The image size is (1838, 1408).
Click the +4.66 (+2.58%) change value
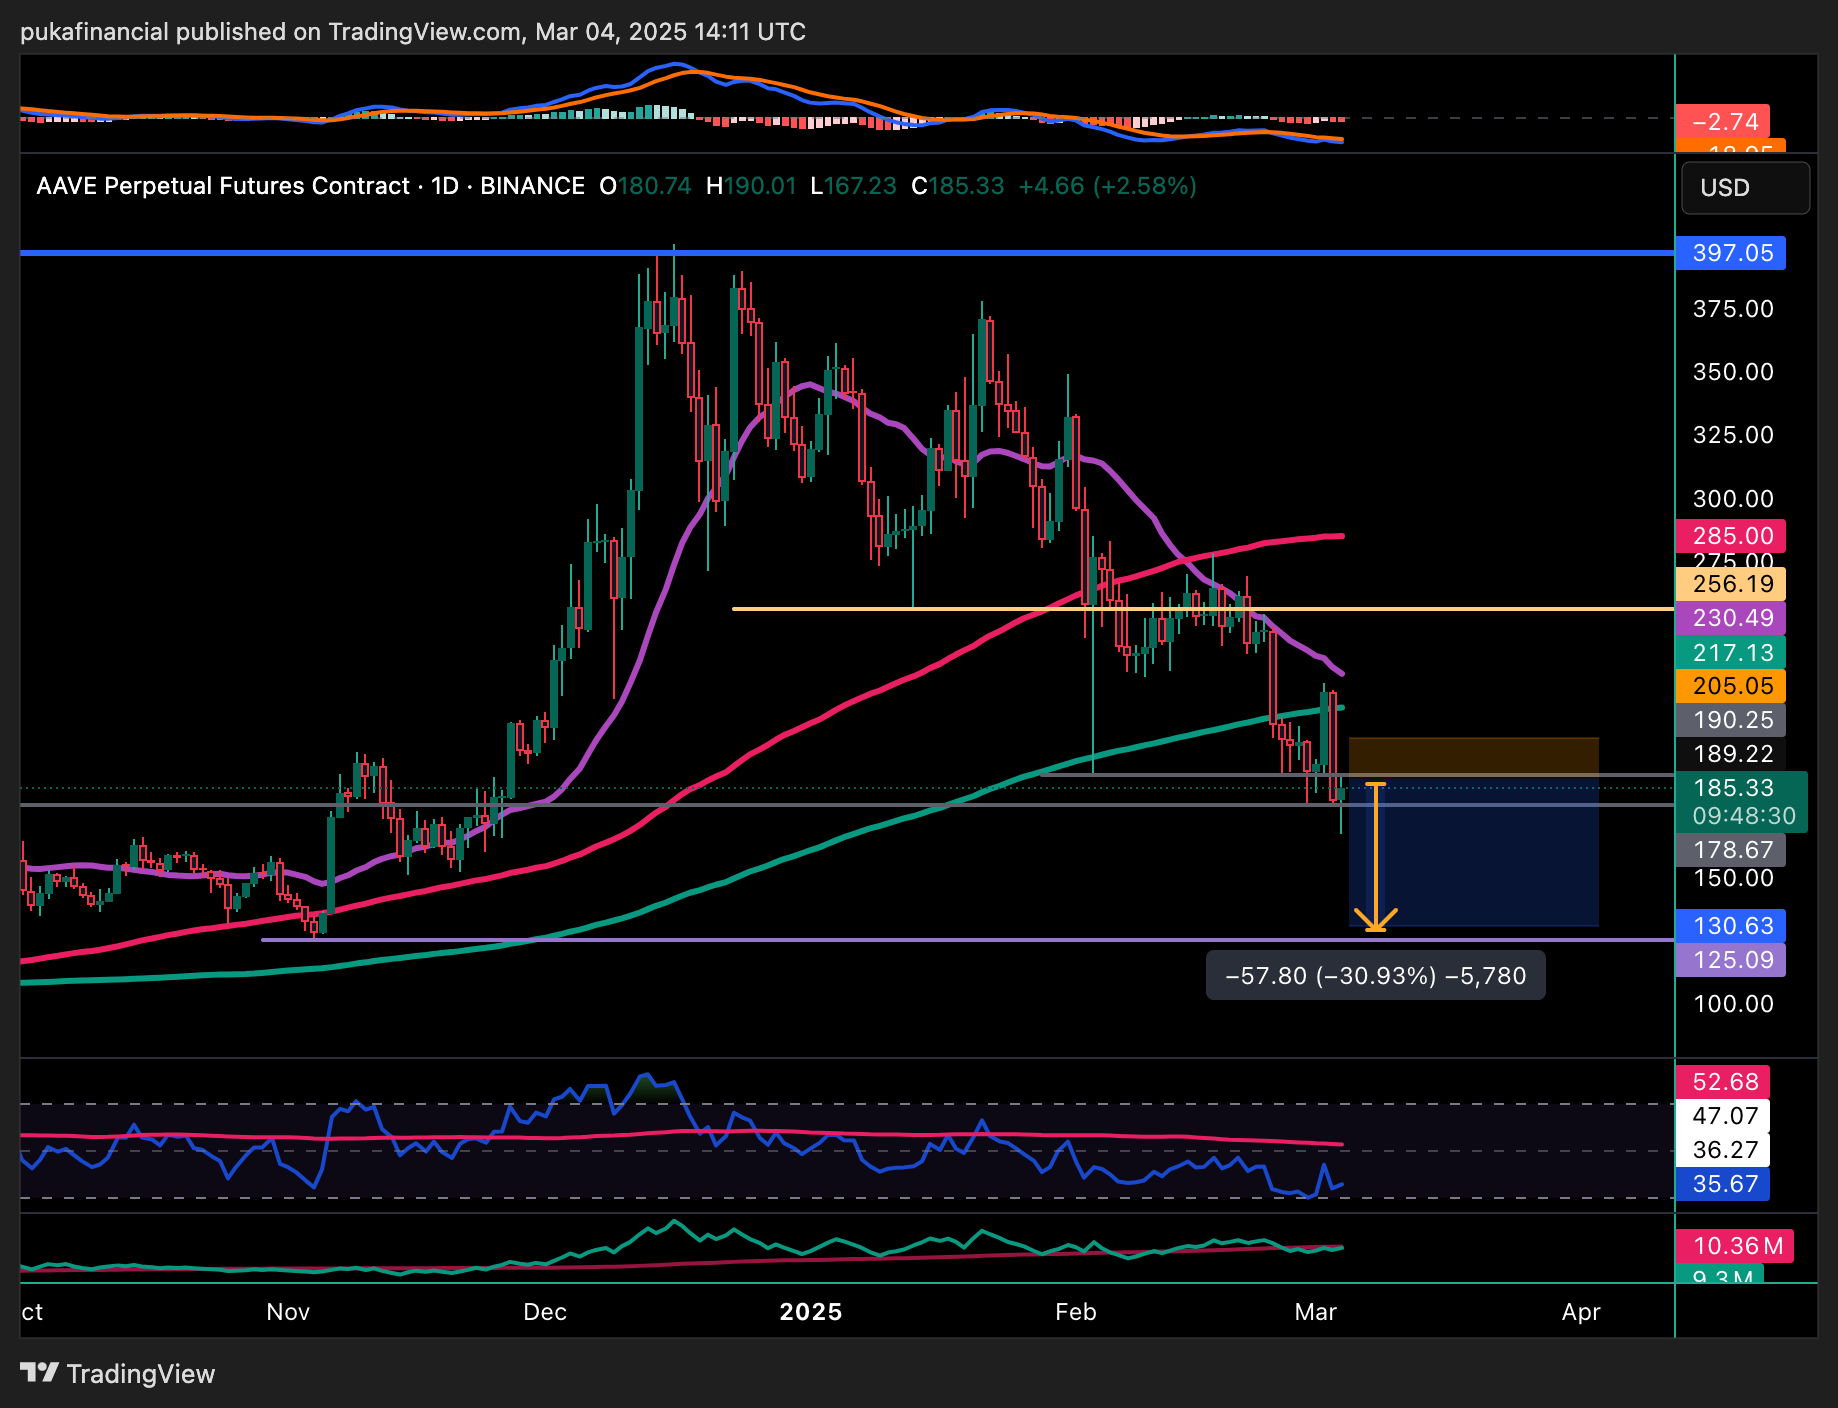click(1107, 186)
